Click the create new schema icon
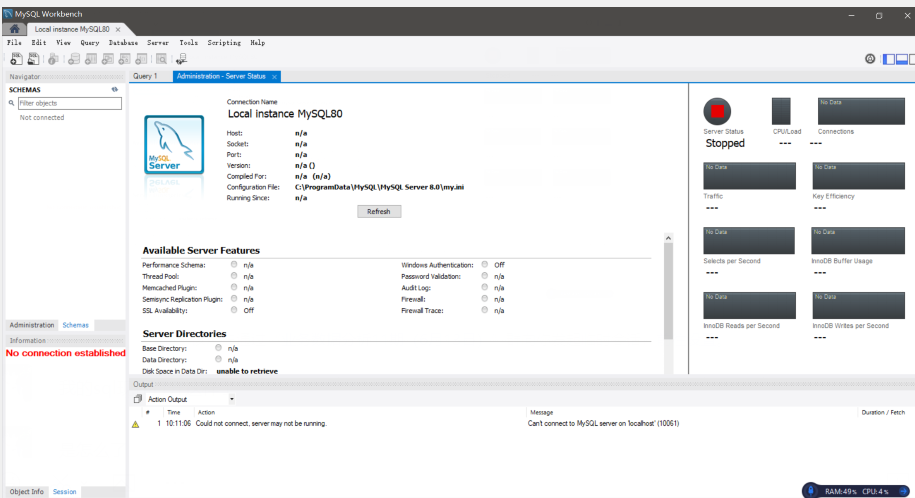915x498 pixels. [x=74, y=58]
